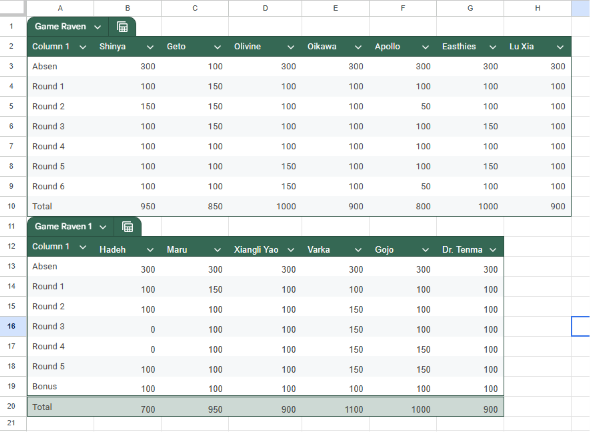The width and height of the screenshot is (590, 432).
Task: Open the Hadeh column dropdown
Action: pos(150,250)
